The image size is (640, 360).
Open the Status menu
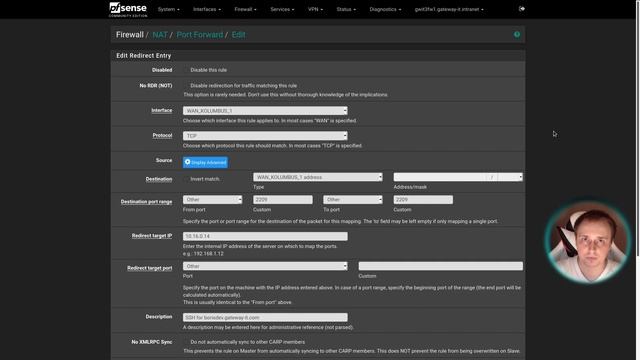tap(346, 9)
